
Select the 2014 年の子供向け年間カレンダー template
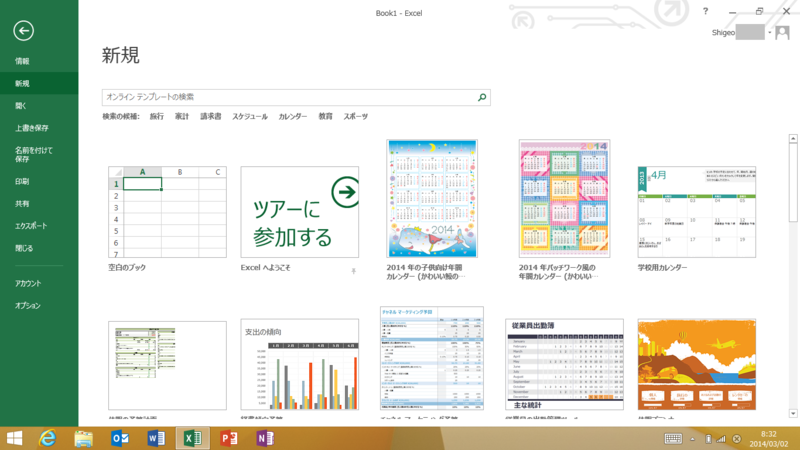(432, 198)
